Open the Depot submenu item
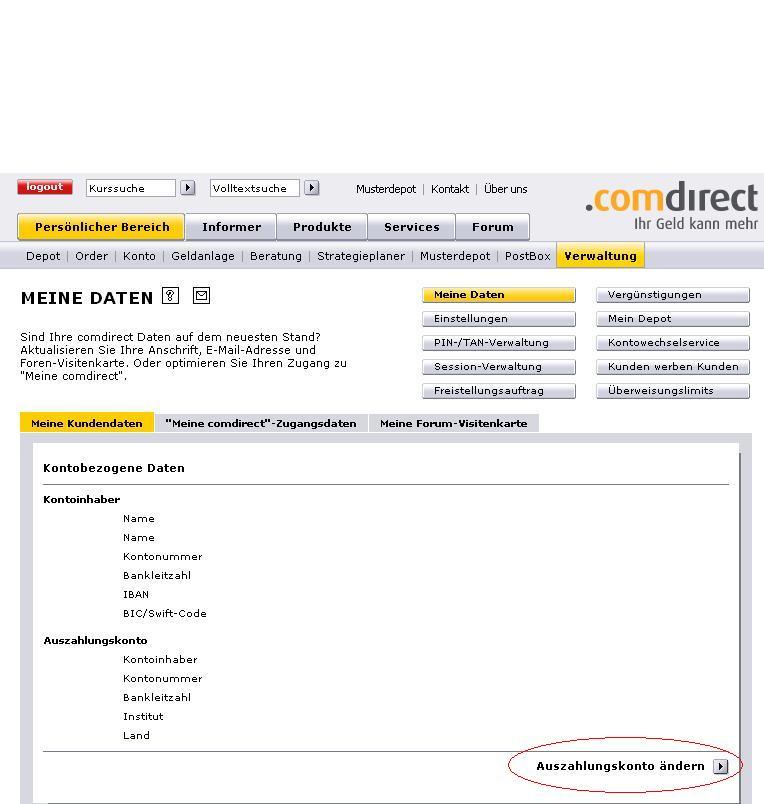Viewport: 764px width, 804px height. click(x=43, y=256)
